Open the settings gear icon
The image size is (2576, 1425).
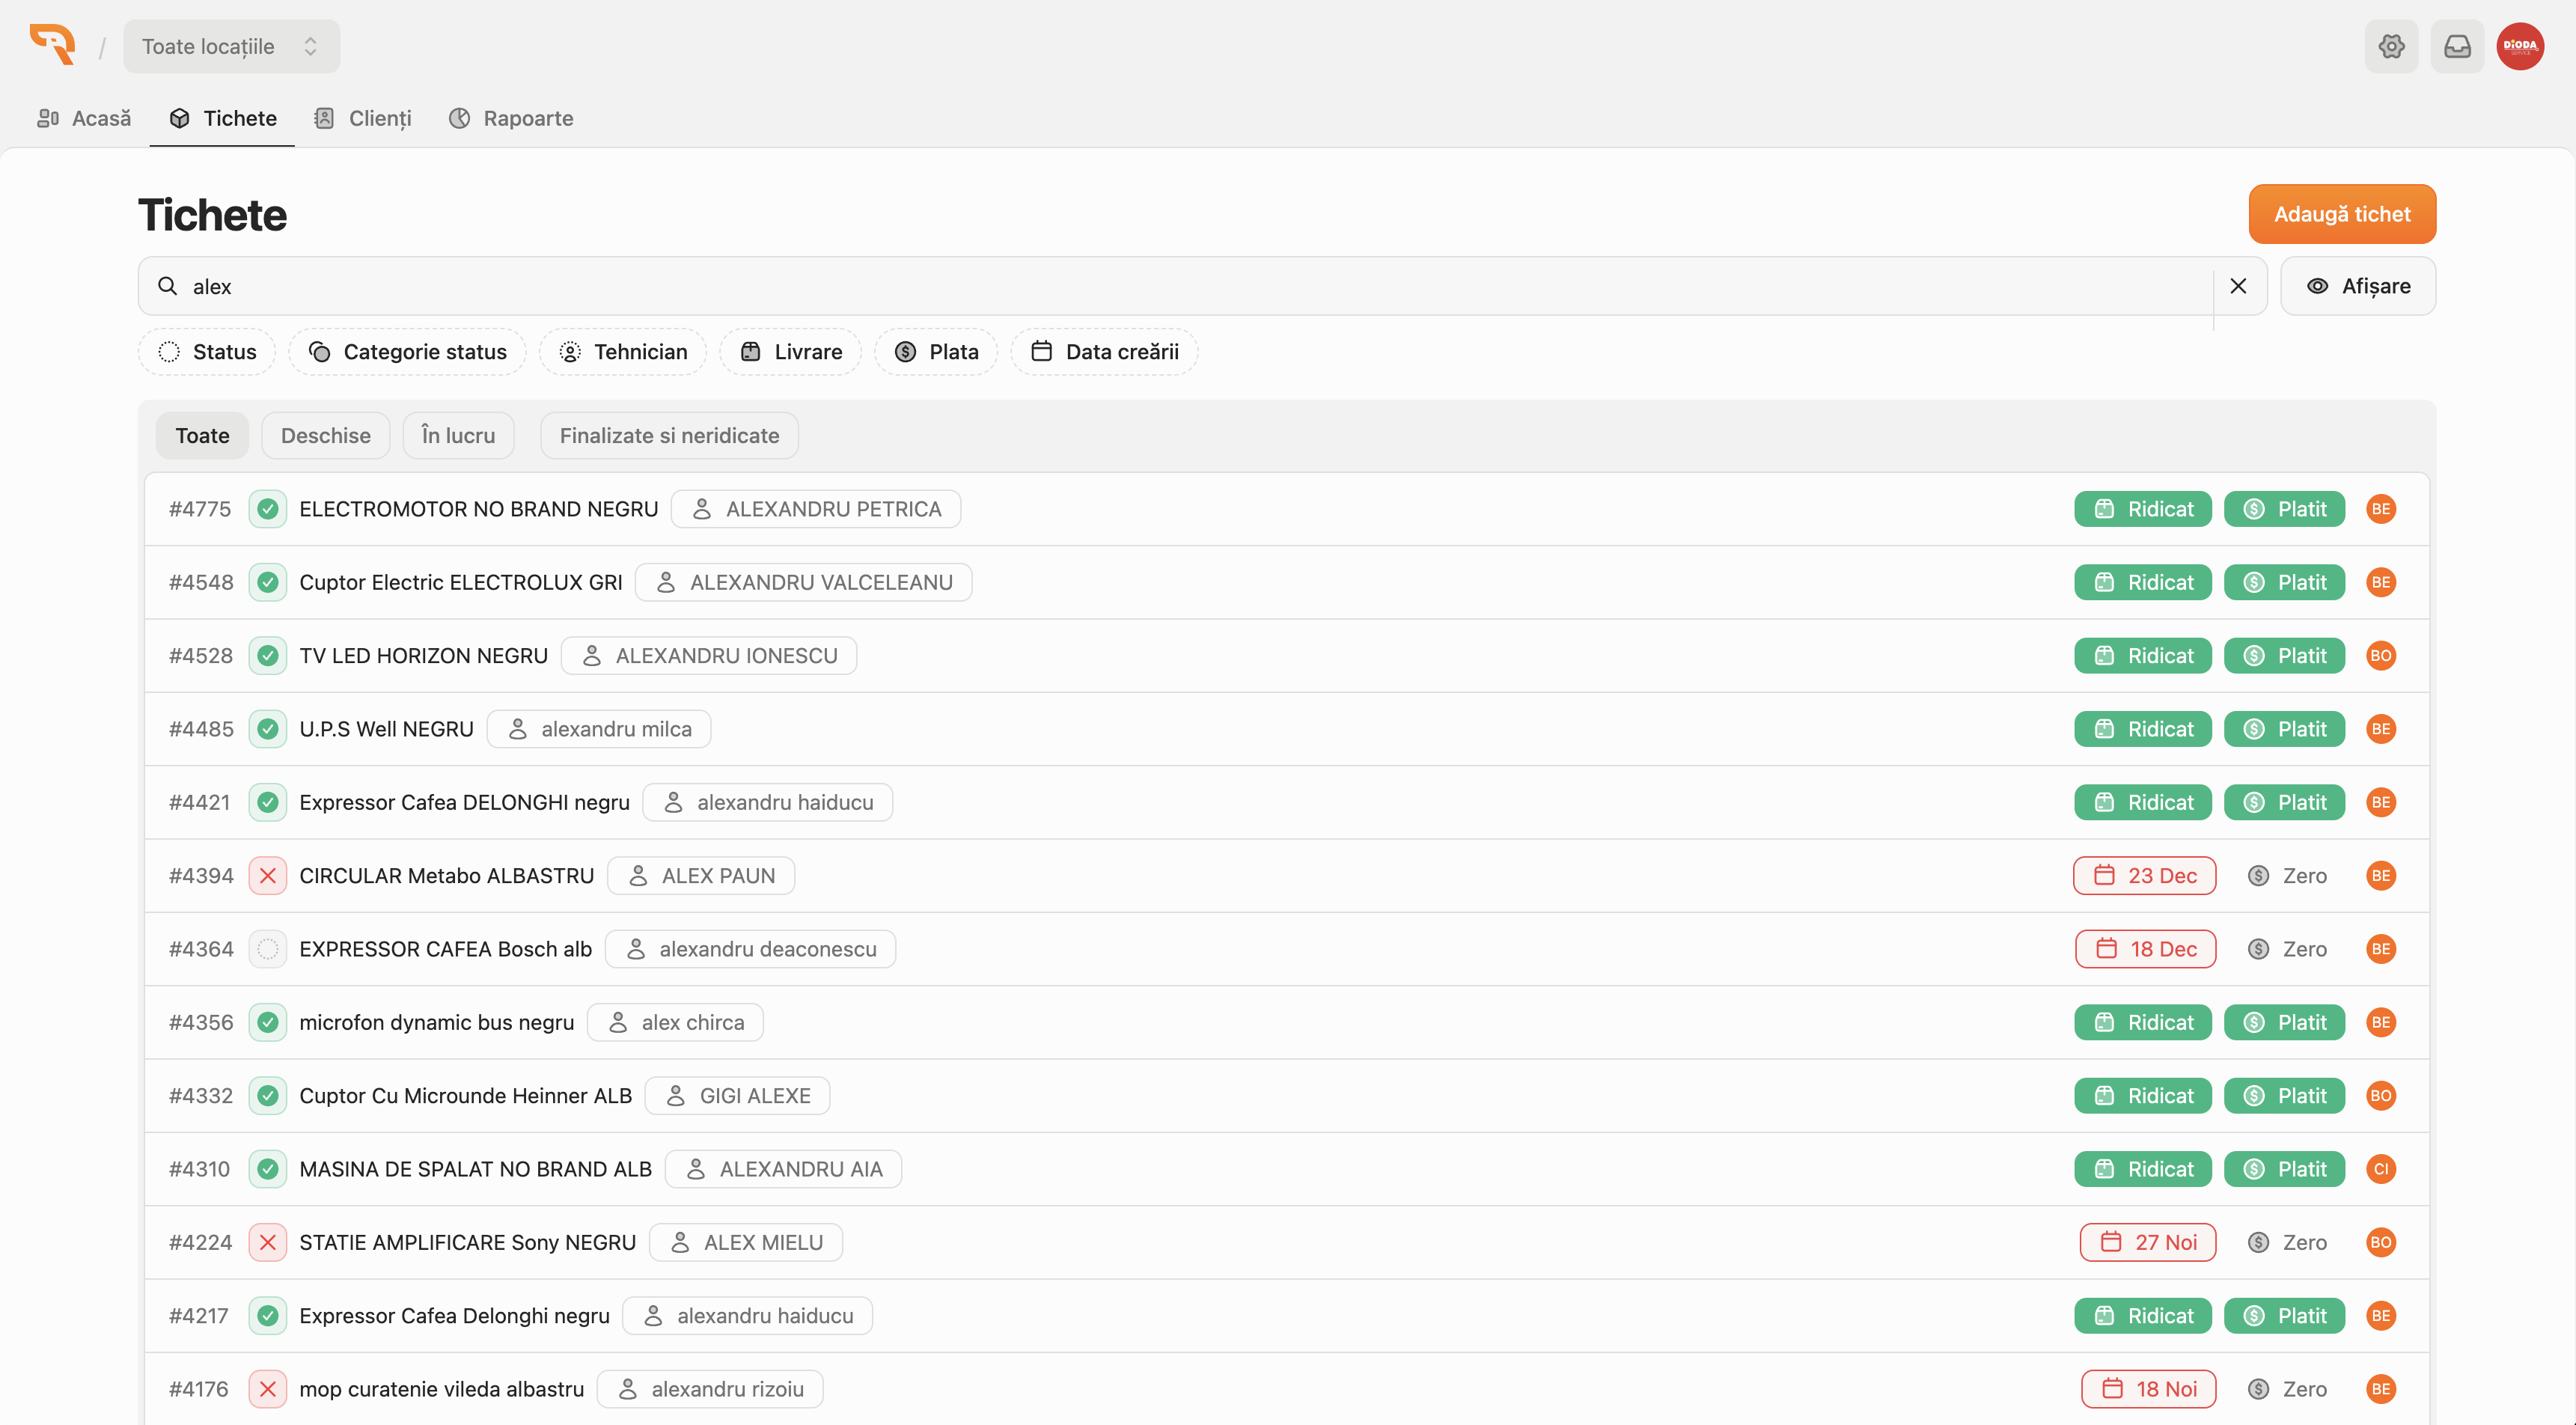click(2391, 46)
